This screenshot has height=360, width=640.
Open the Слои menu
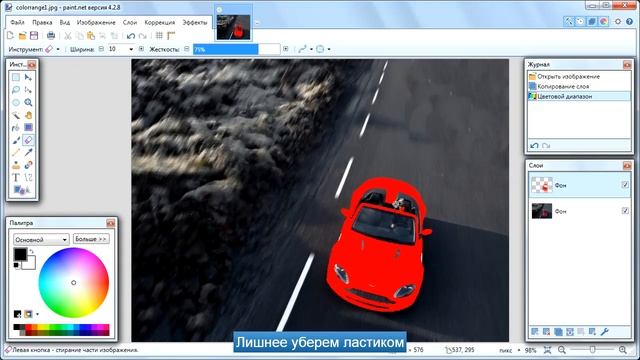[x=130, y=22]
